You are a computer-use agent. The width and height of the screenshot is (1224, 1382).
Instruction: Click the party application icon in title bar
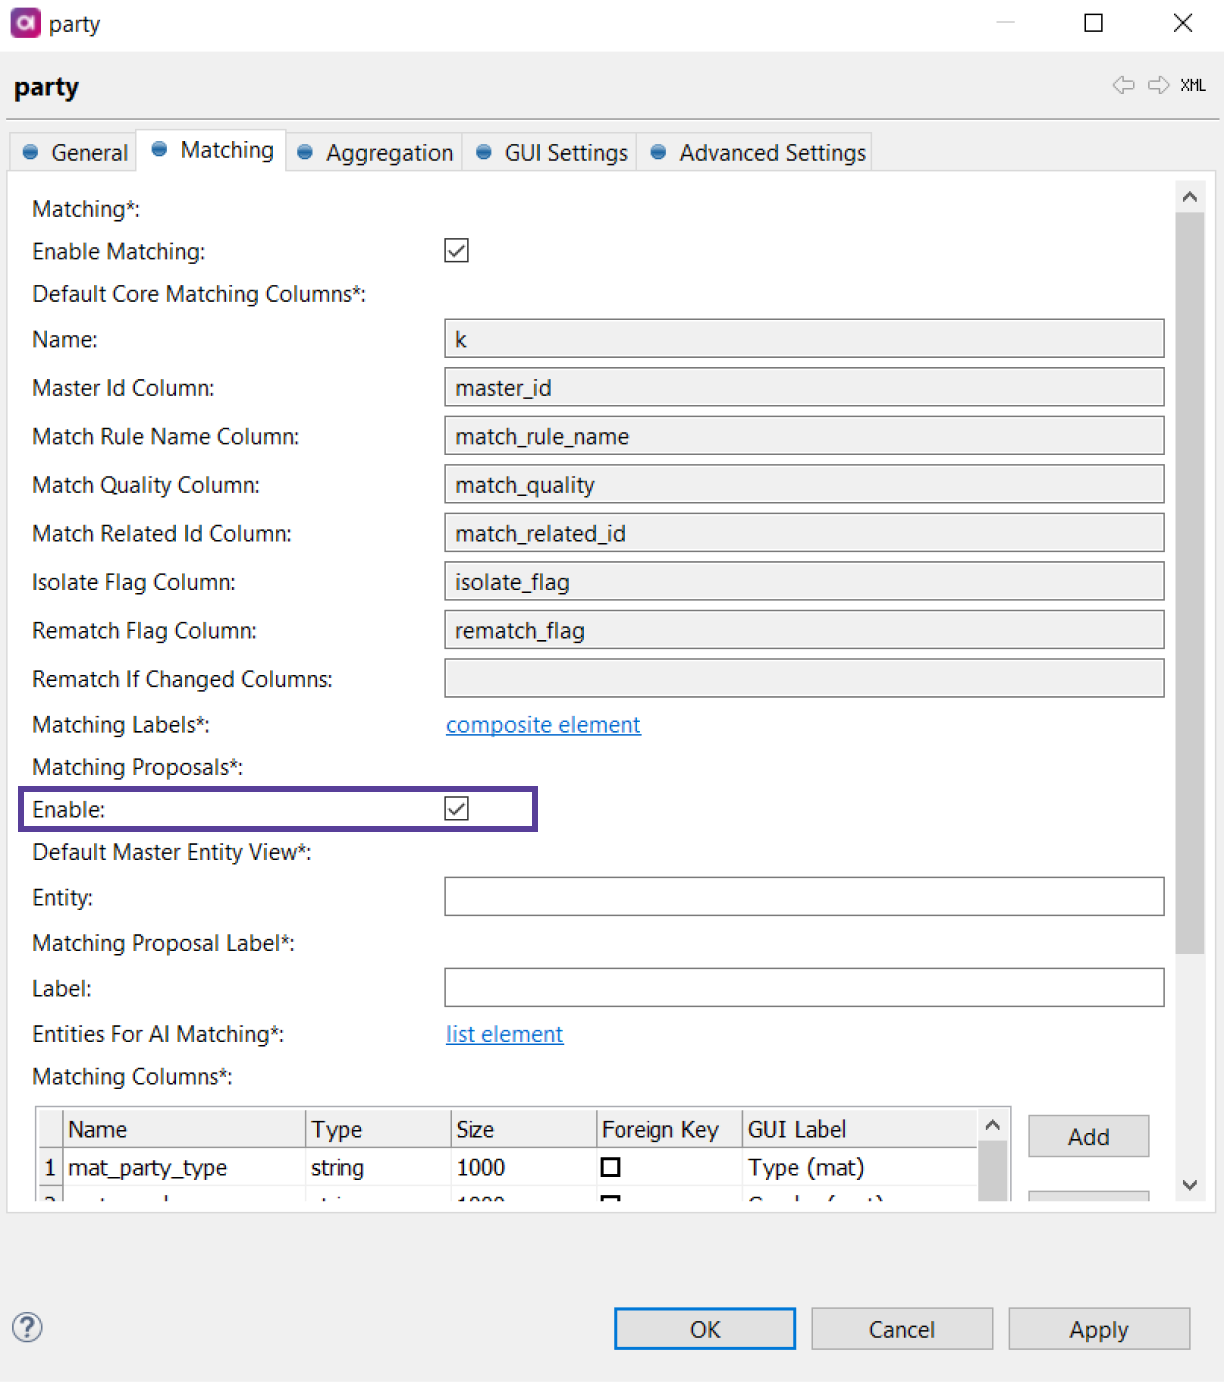click(25, 22)
